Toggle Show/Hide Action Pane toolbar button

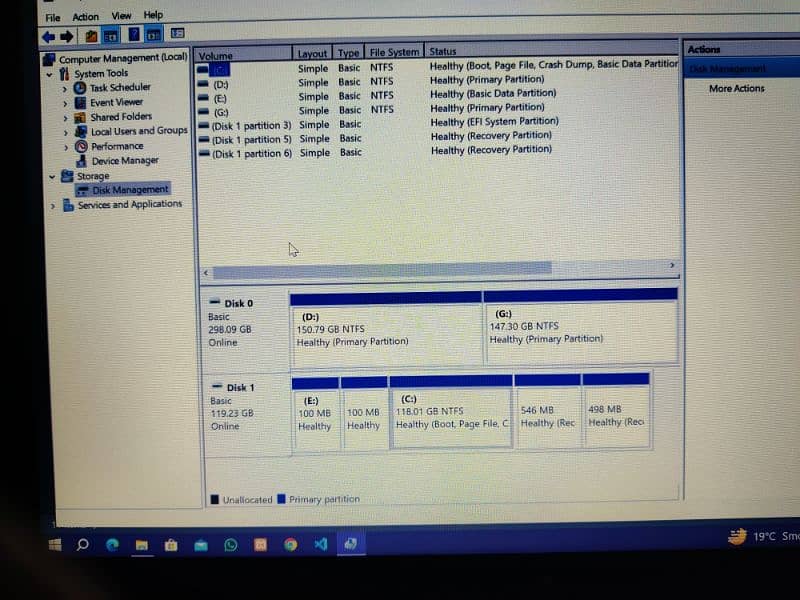click(x=154, y=35)
